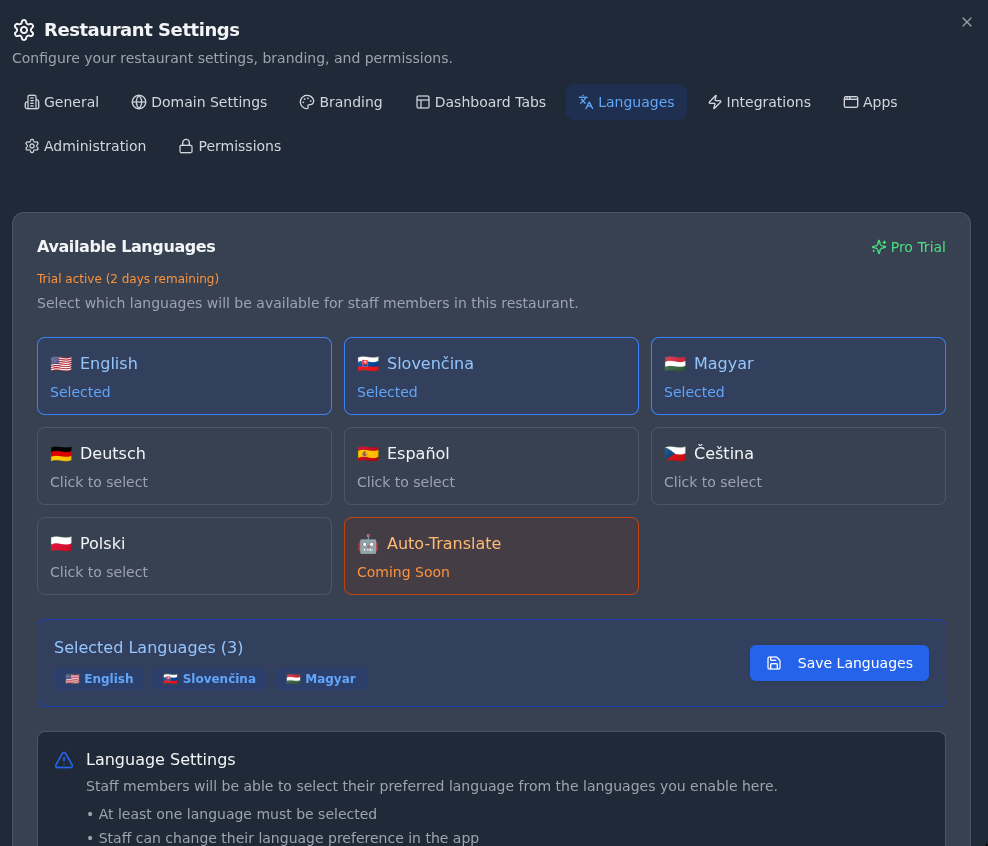
Task: Click the Slovak flag on Slovenčina card
Action: point(368,363)
